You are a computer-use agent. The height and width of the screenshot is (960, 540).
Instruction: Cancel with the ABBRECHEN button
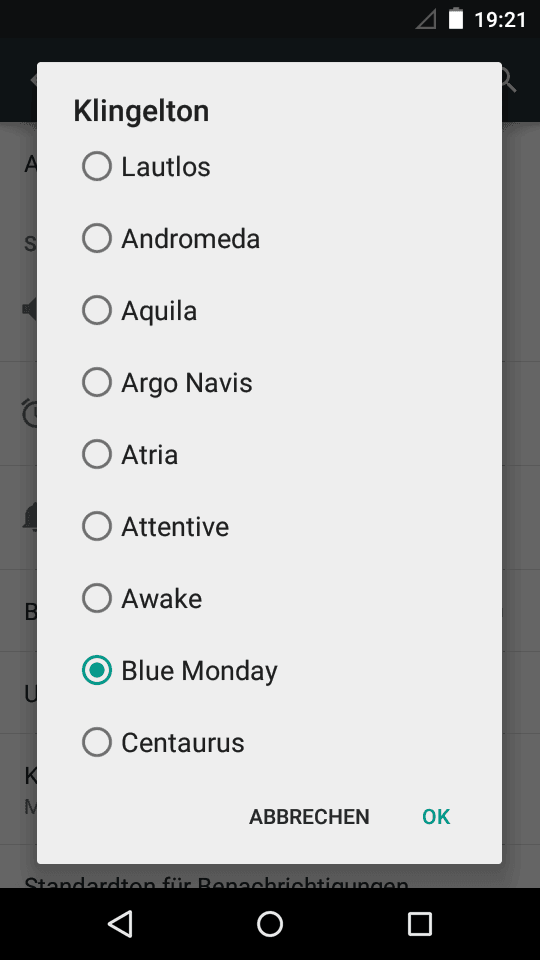tap(309, 817)
